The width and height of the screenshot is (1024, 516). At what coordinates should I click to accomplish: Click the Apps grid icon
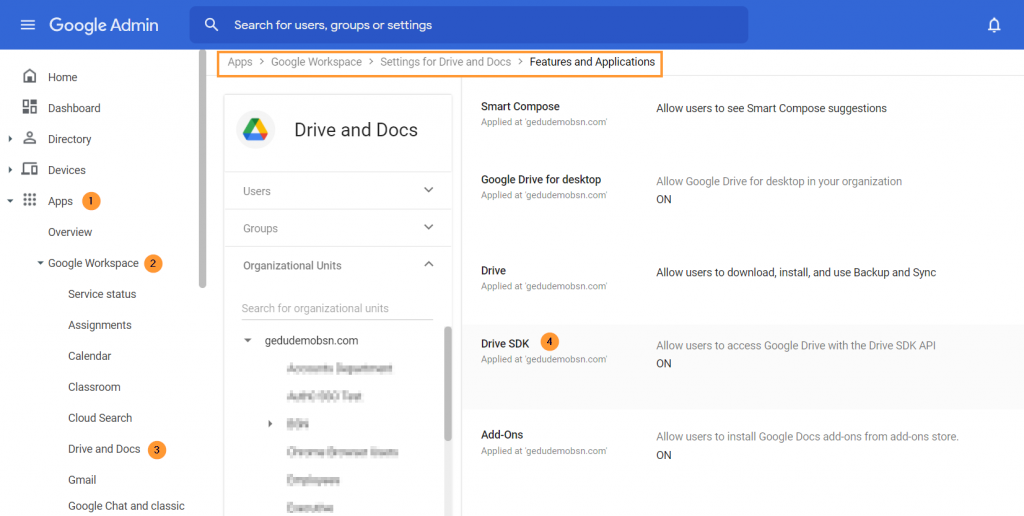click(x=29, y=200)
